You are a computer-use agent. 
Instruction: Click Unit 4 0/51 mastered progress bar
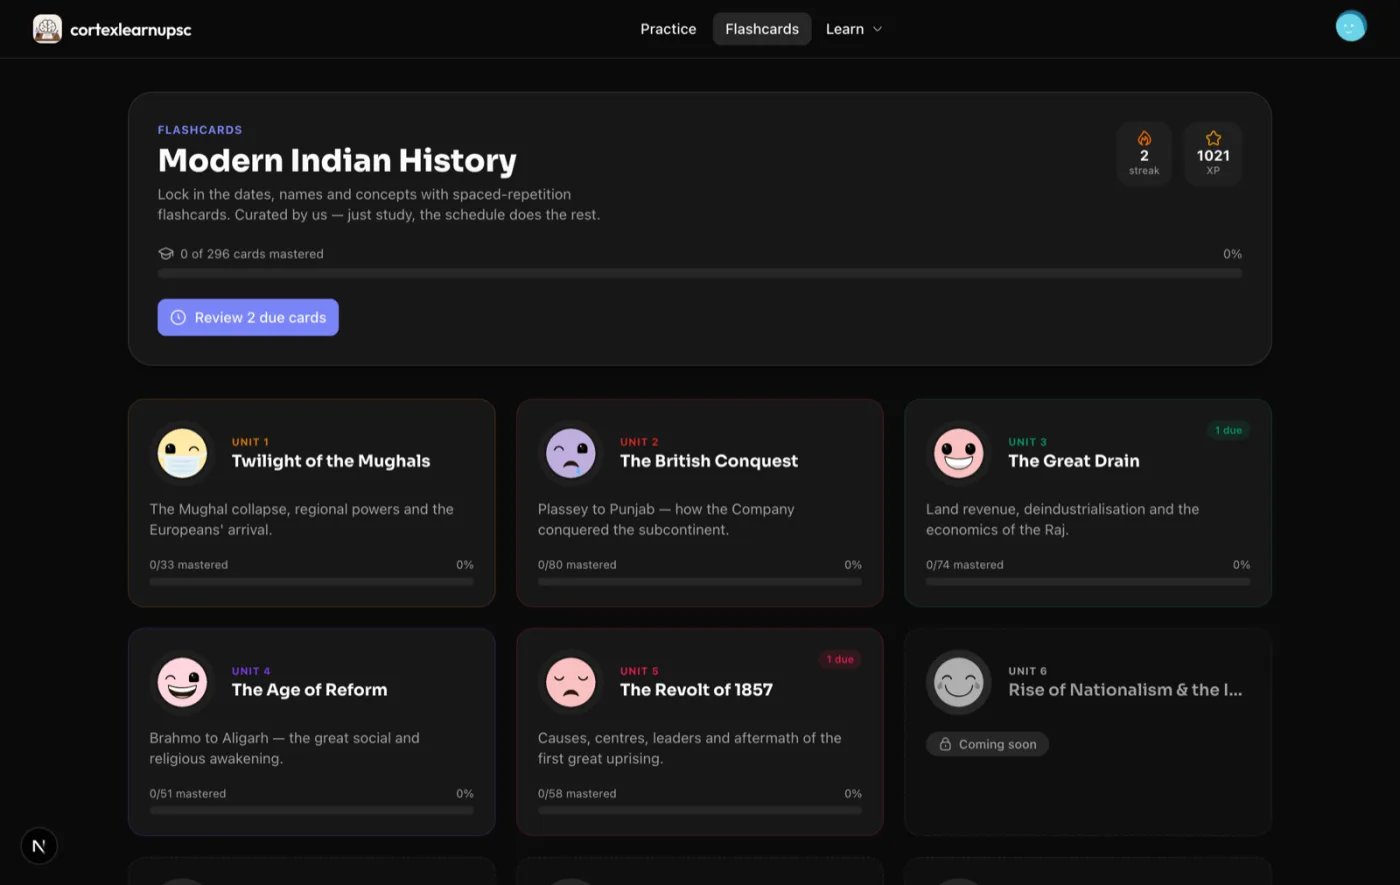(312, 810)
